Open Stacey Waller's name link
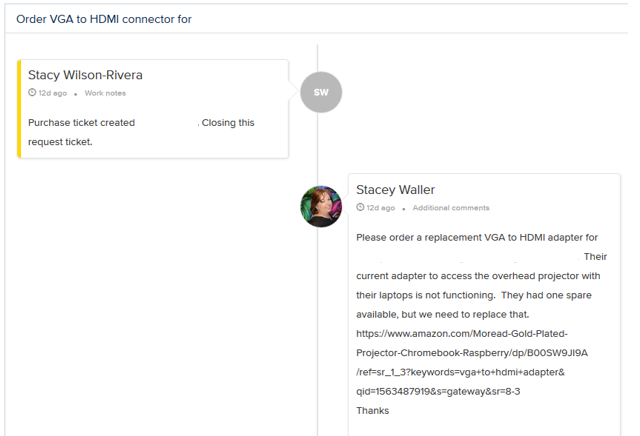The height and width of the screenshot is (436, 640). (x=395, y=190)
